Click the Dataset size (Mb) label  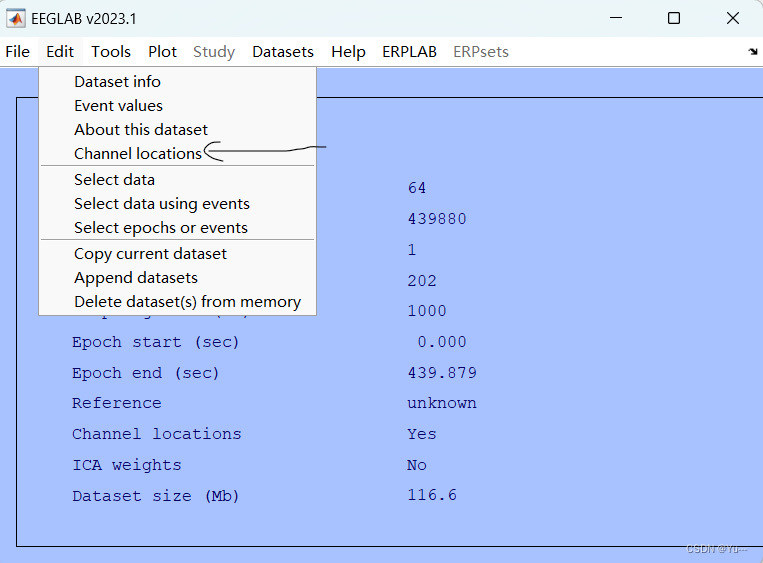click(156, 496)
